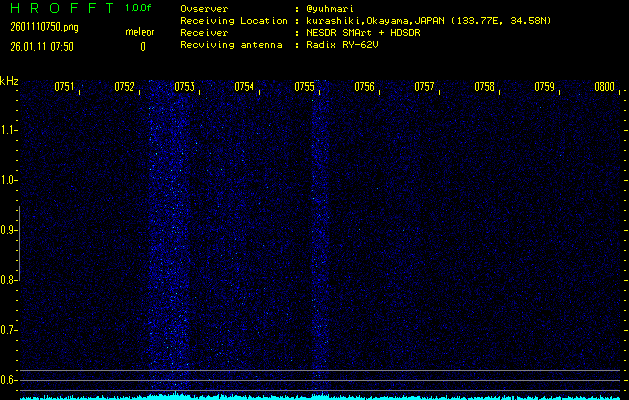Click the Recviving antenna label

pos(231,45)
